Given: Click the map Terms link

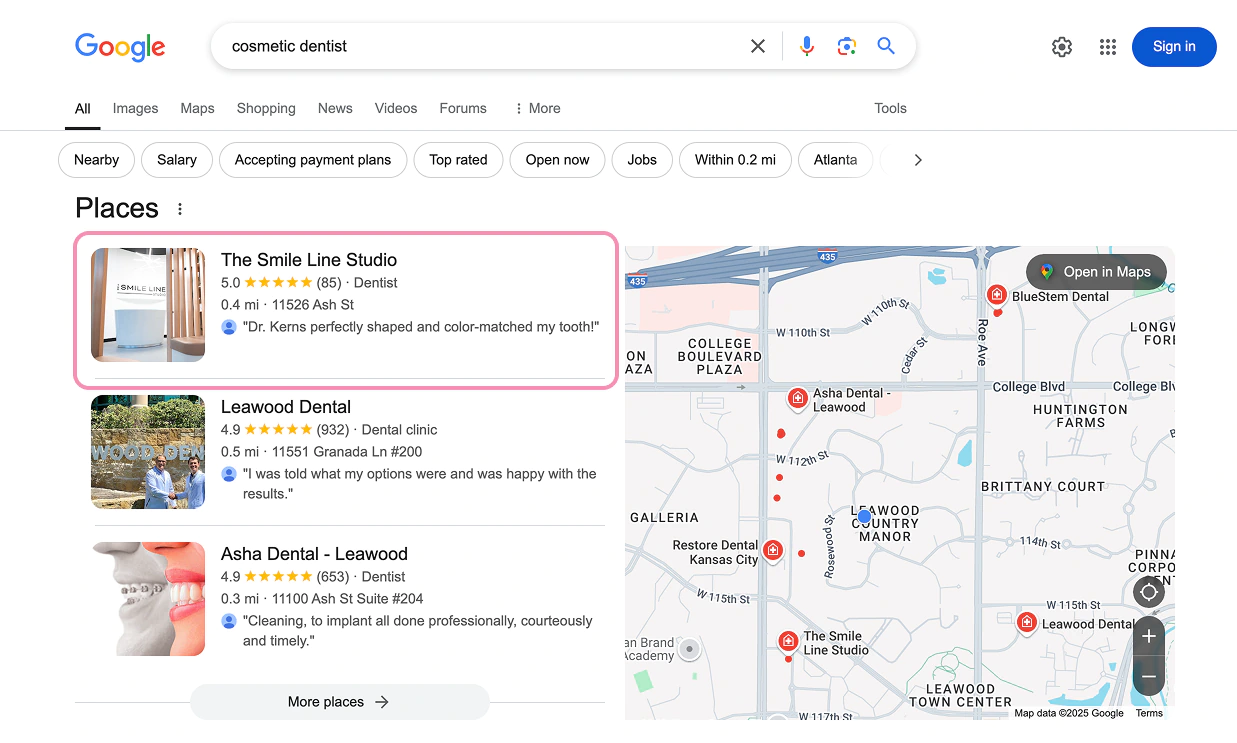Looking at the screenshot, I should click(1149, 713).
